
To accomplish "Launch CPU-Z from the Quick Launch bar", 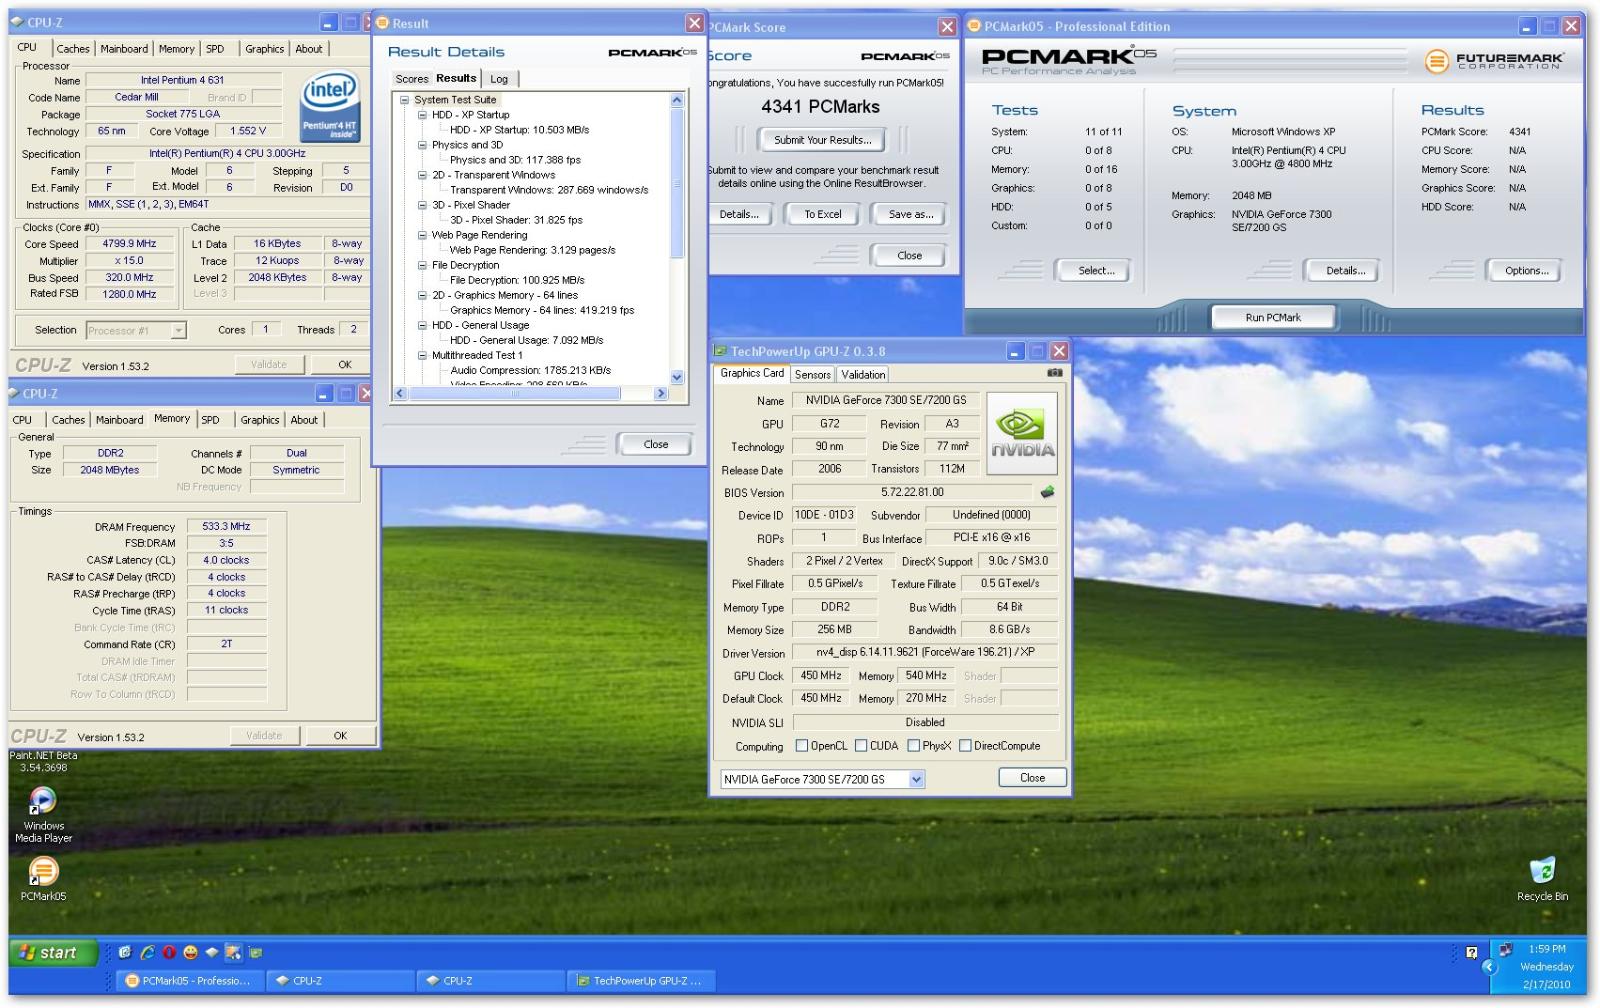I will point(212,953).
